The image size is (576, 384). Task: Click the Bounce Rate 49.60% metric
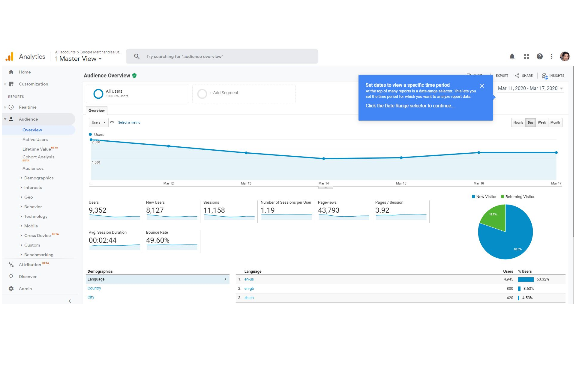pos(172,241)
